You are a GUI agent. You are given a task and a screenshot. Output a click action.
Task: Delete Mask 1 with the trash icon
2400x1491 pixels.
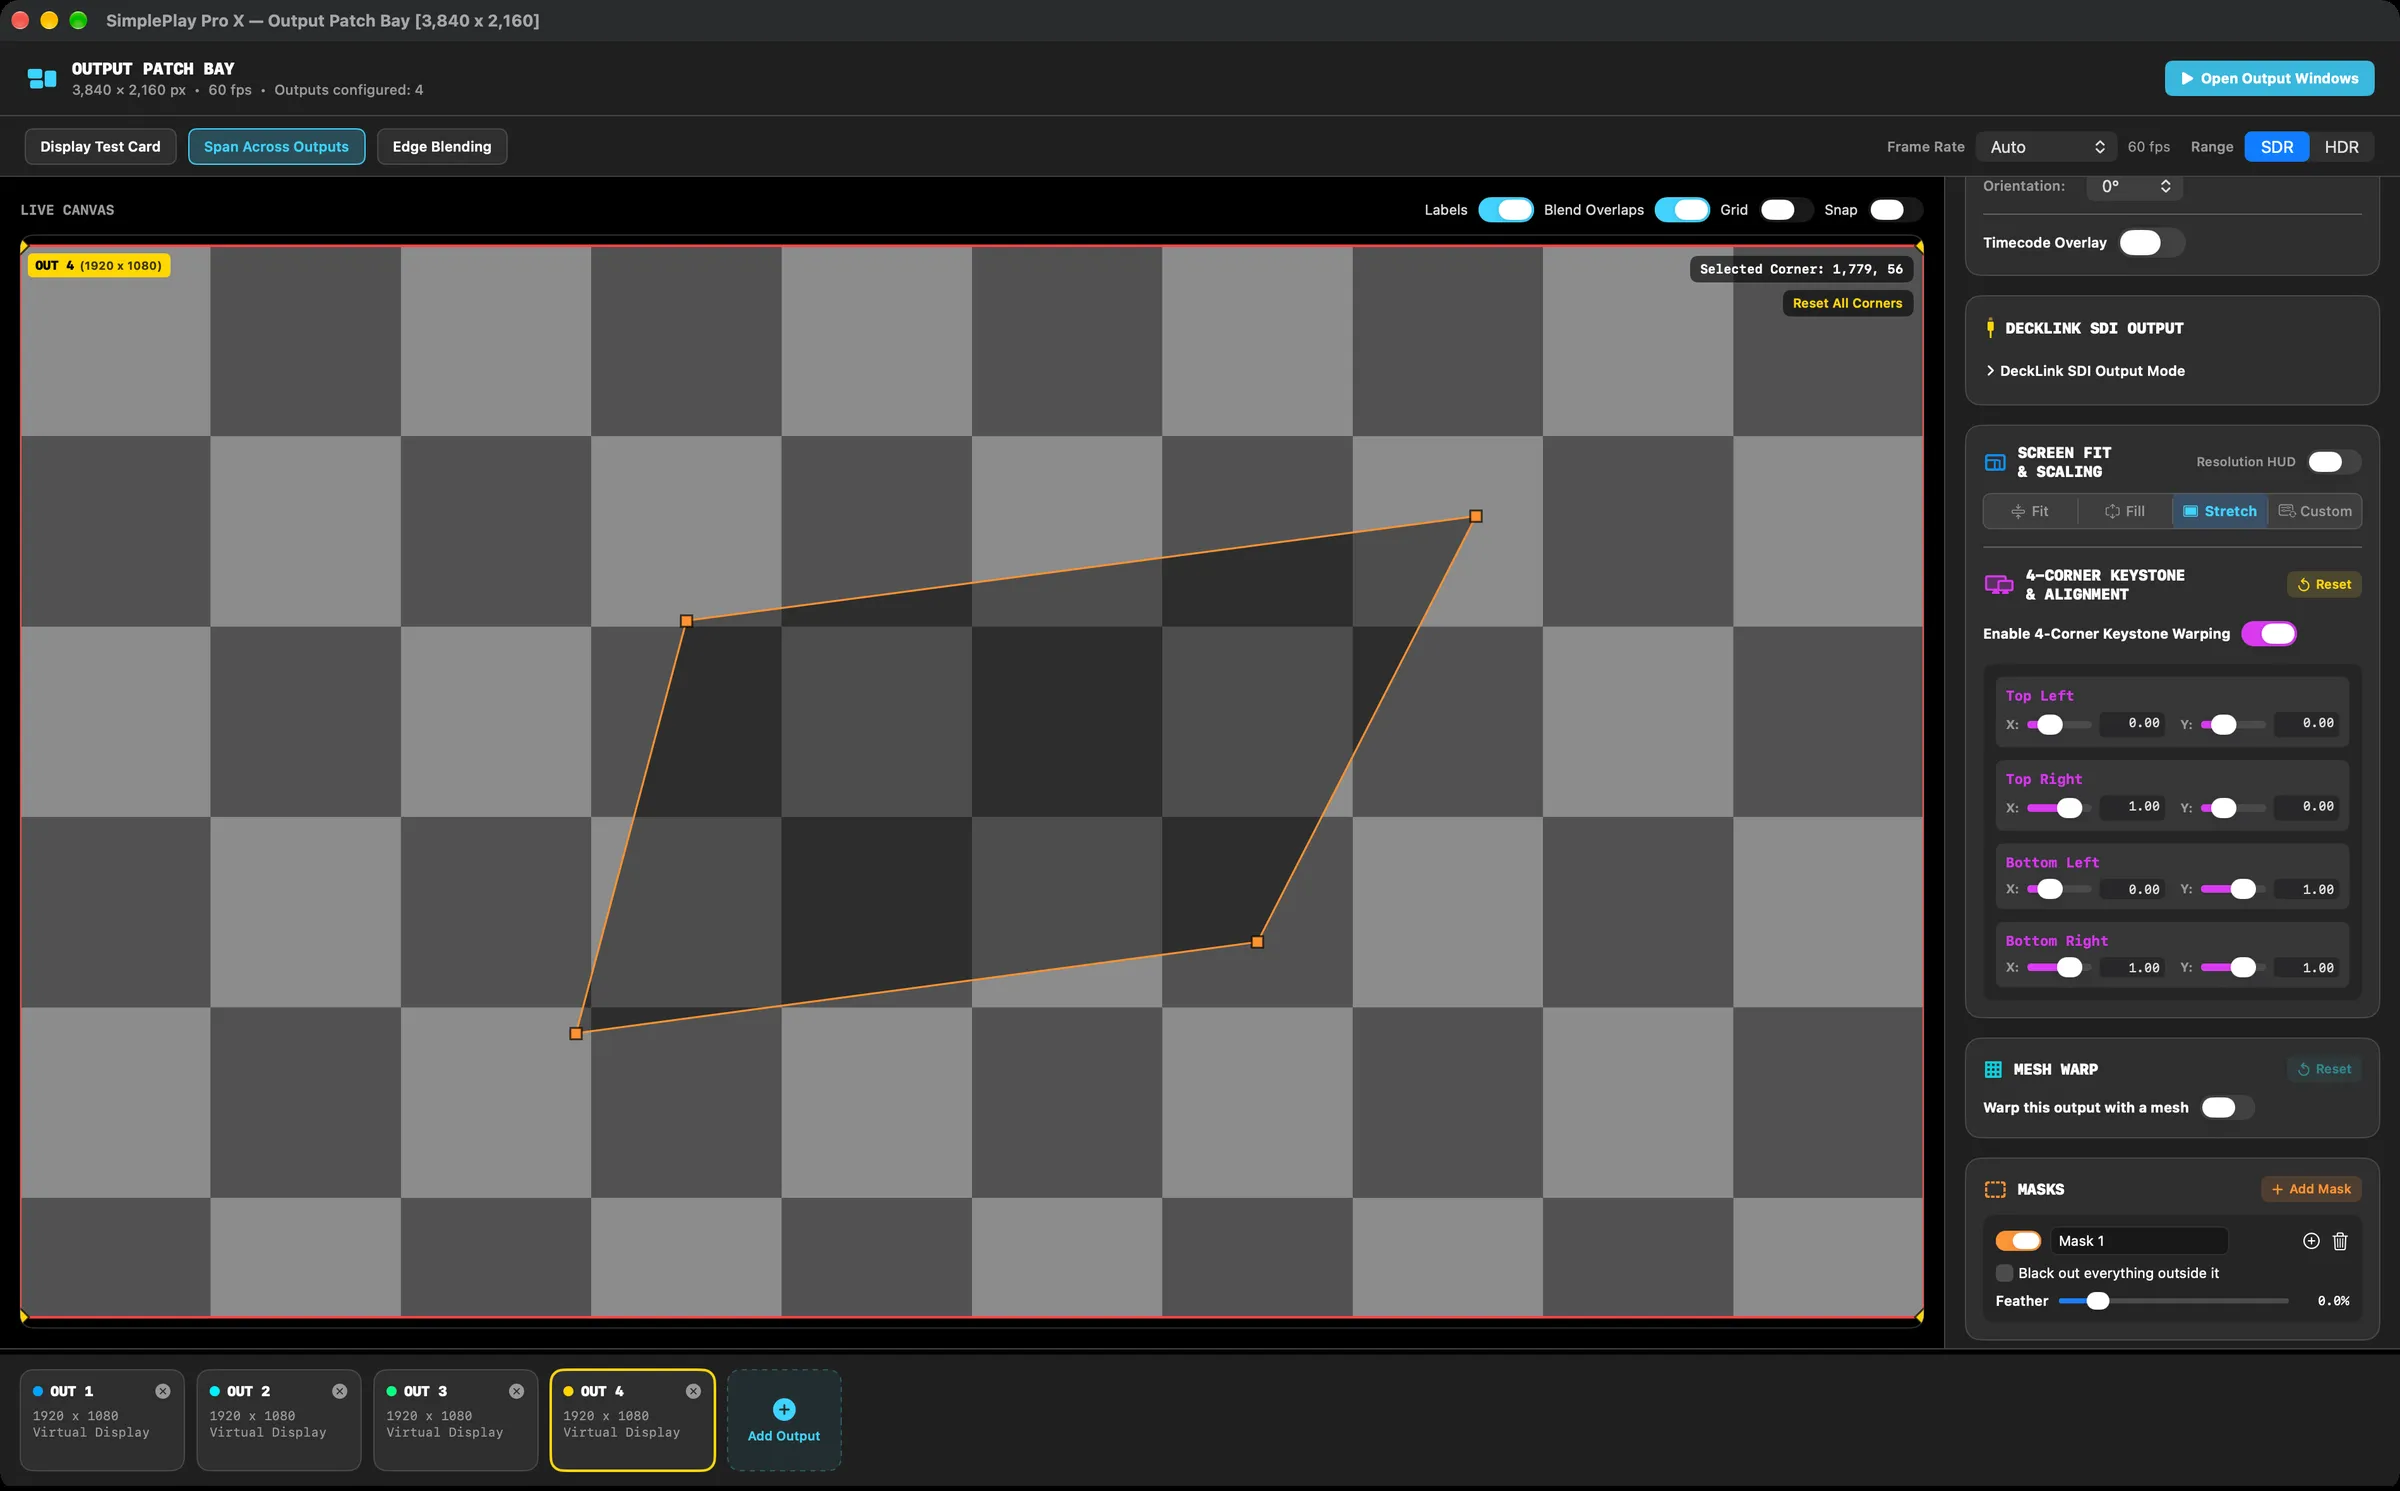click(x=2340, y=1241)
